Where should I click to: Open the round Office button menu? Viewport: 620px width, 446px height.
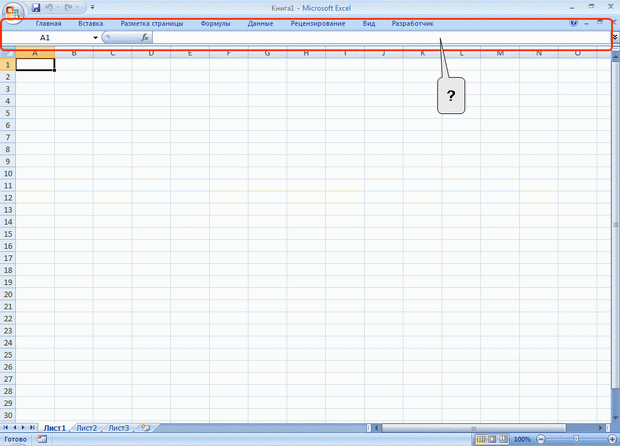pyautogui.click(x=13, y=11)
